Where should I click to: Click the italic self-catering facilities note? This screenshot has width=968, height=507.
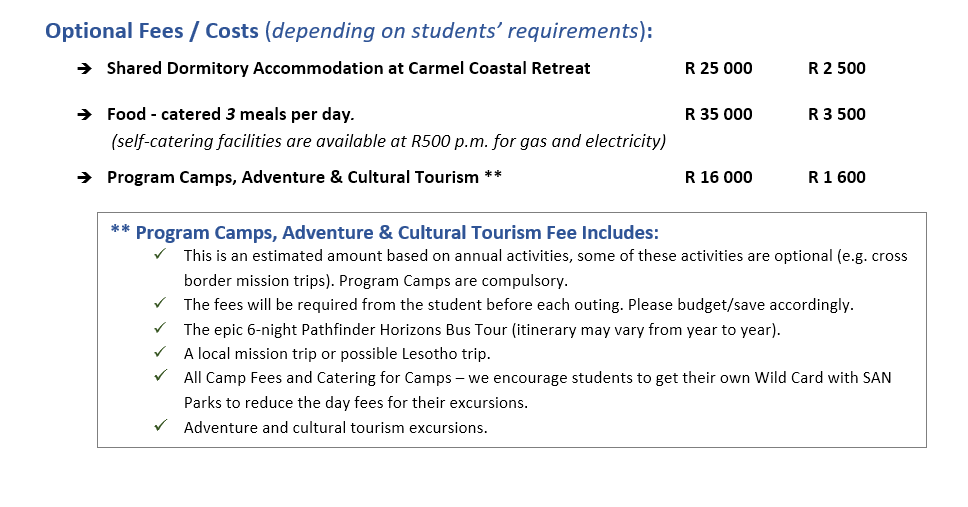pos(388,141)
